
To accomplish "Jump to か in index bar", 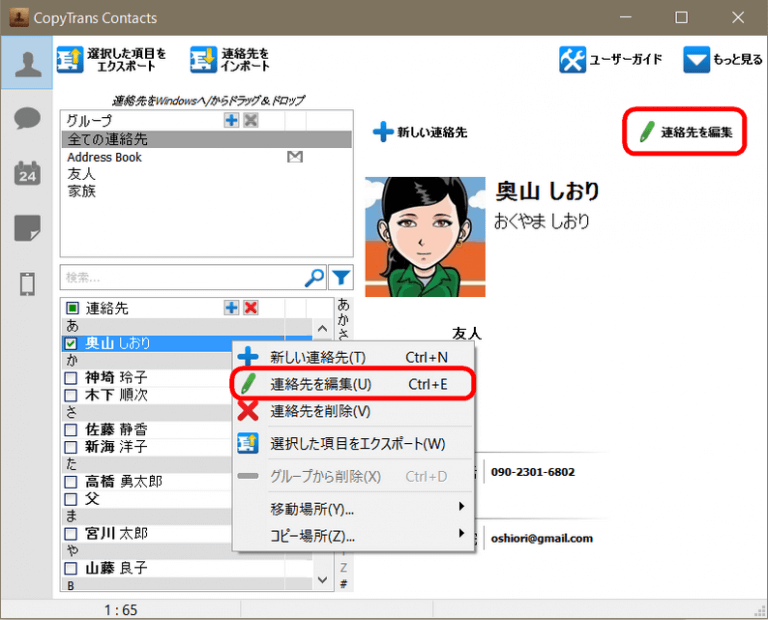I will pos(343,319).
